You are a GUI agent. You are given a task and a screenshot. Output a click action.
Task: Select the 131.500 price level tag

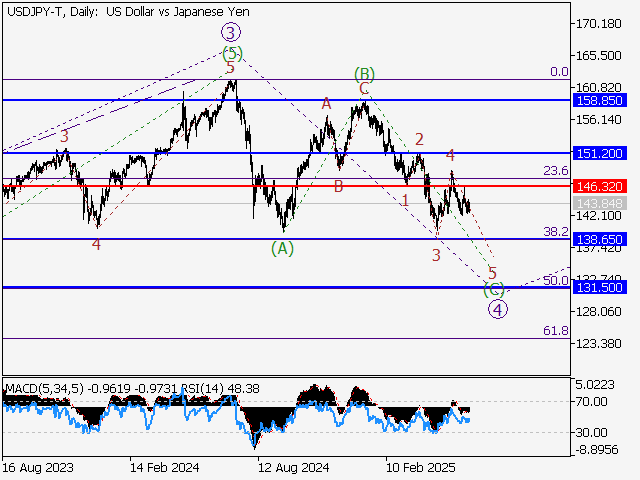pyautogui.click(x=599, y=288)
